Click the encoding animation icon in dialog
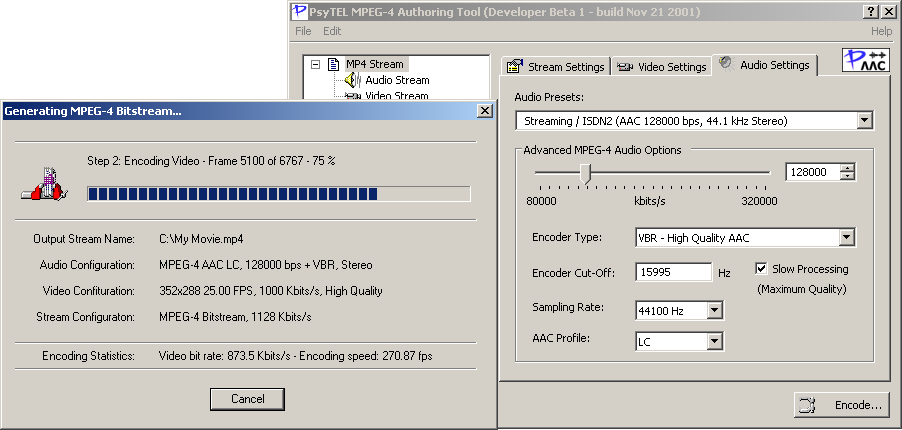 [x=45, y=184]
